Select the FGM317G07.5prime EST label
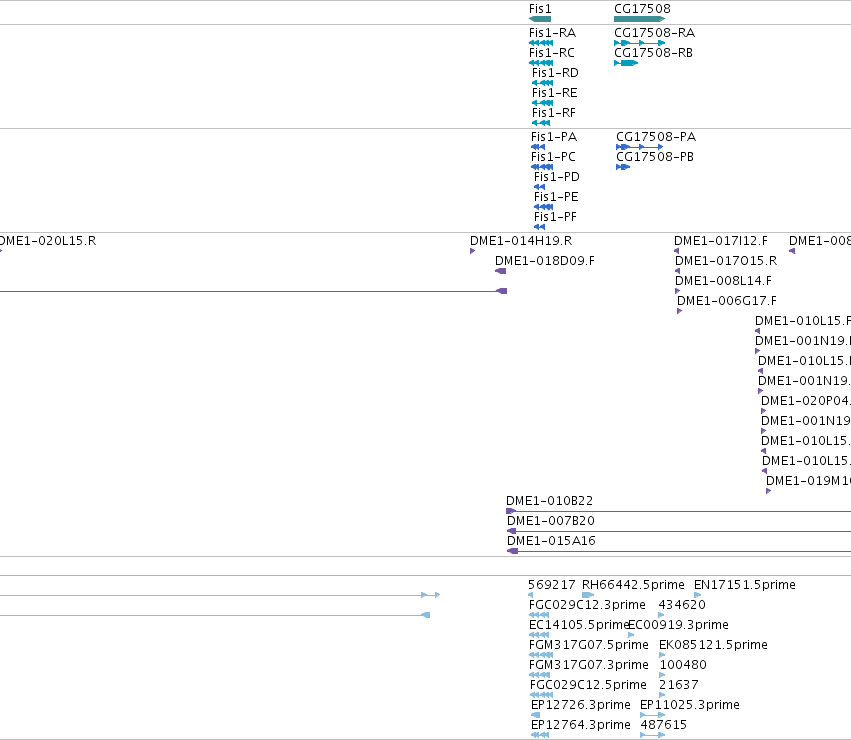The height and width of the screenshot is (740, 851). coord(589,645)
